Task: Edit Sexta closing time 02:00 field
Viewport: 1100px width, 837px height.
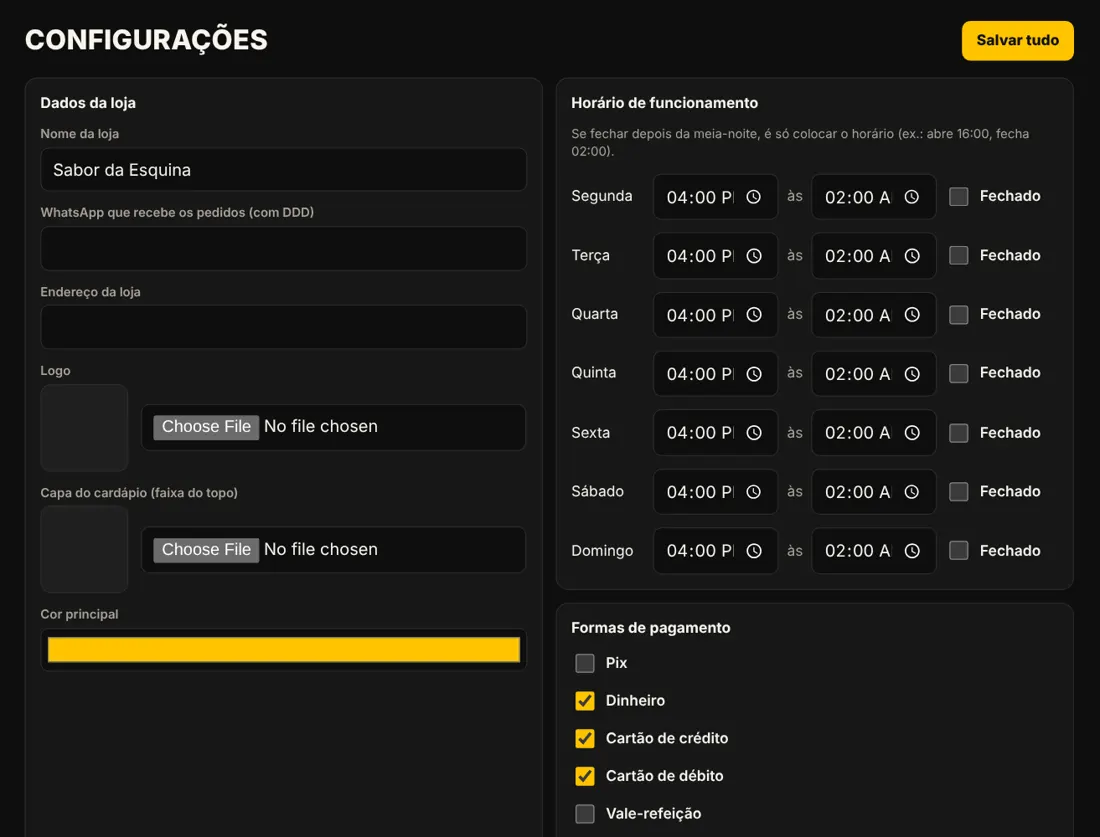Action: [x=873, y=433]
